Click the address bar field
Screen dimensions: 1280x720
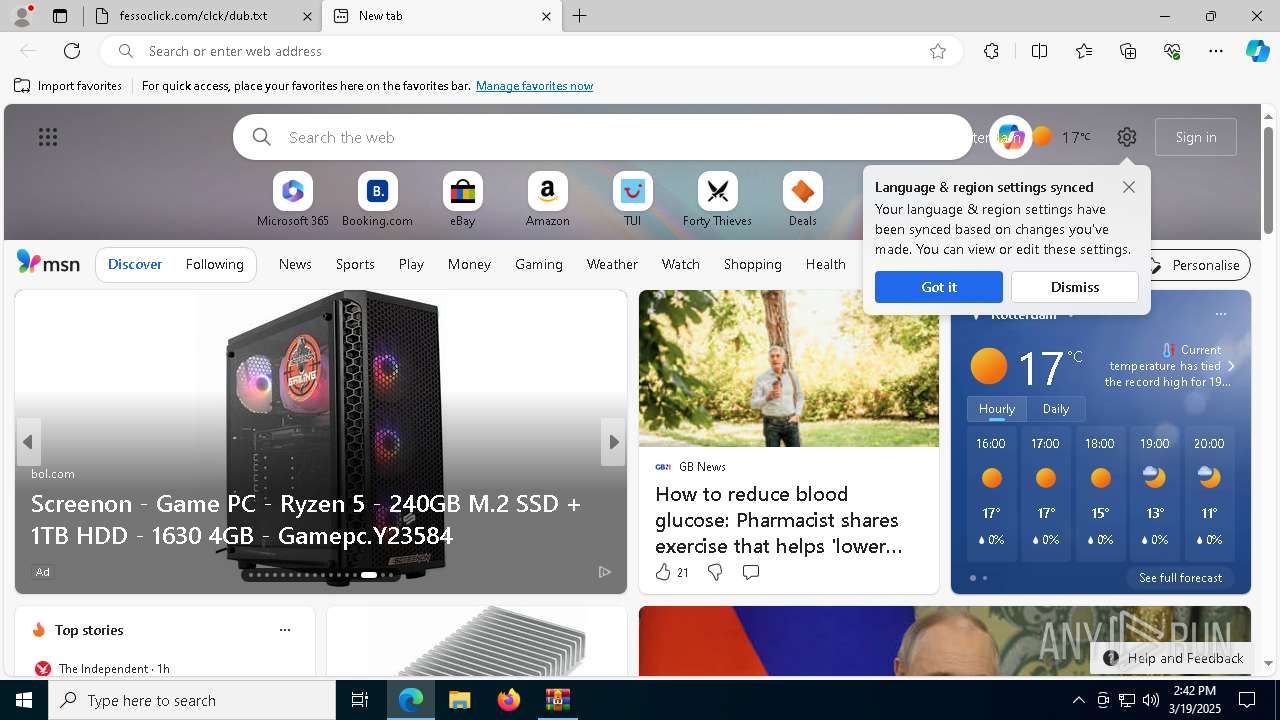tap(530, 51)
